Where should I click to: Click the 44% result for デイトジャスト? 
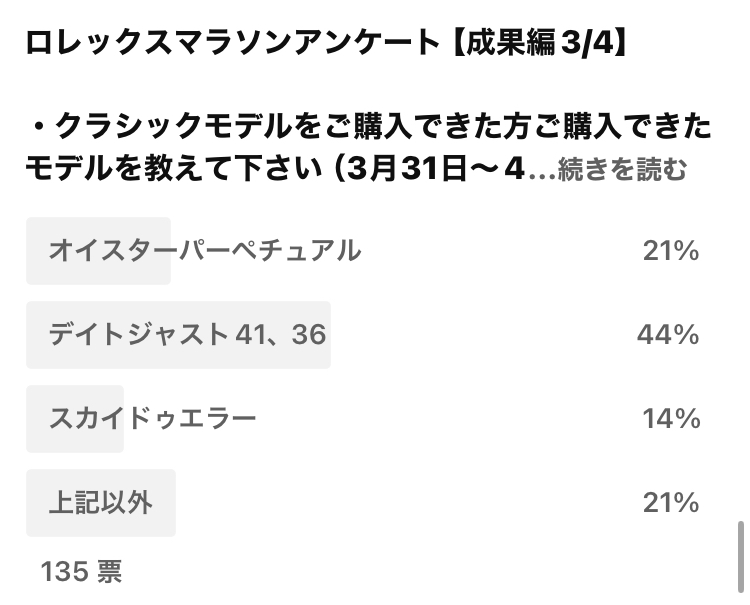tap(668, 334)
